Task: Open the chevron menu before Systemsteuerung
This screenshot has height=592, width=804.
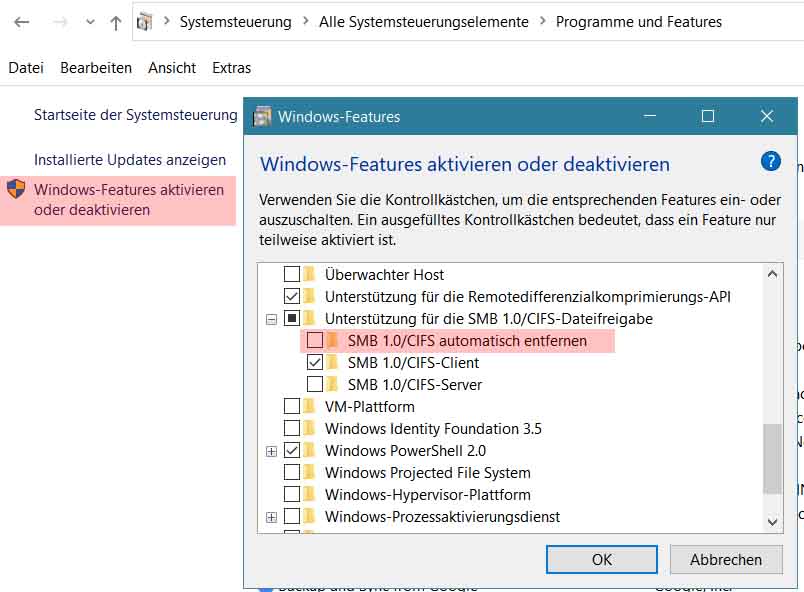Action: 166,21
